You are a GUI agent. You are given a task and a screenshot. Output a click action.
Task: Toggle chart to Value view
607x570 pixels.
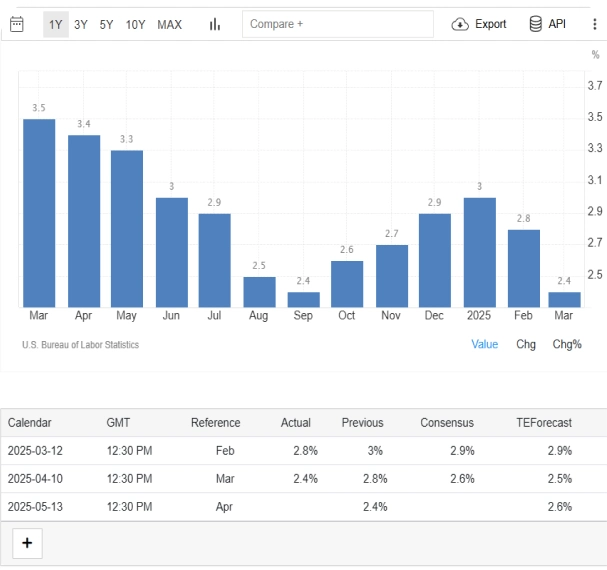[x=484, y=344]
